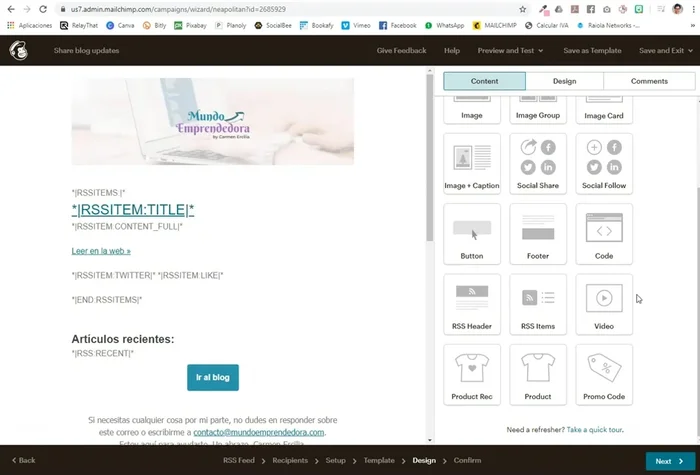Open the Give Feedback link

(401, 50)
